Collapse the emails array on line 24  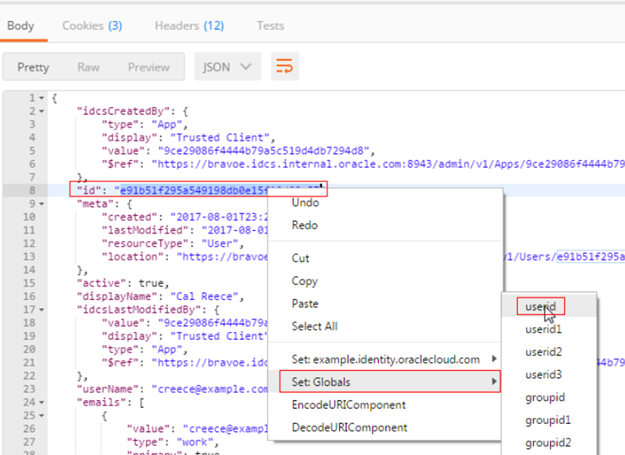pyautogui.click(x=41, y=402)
